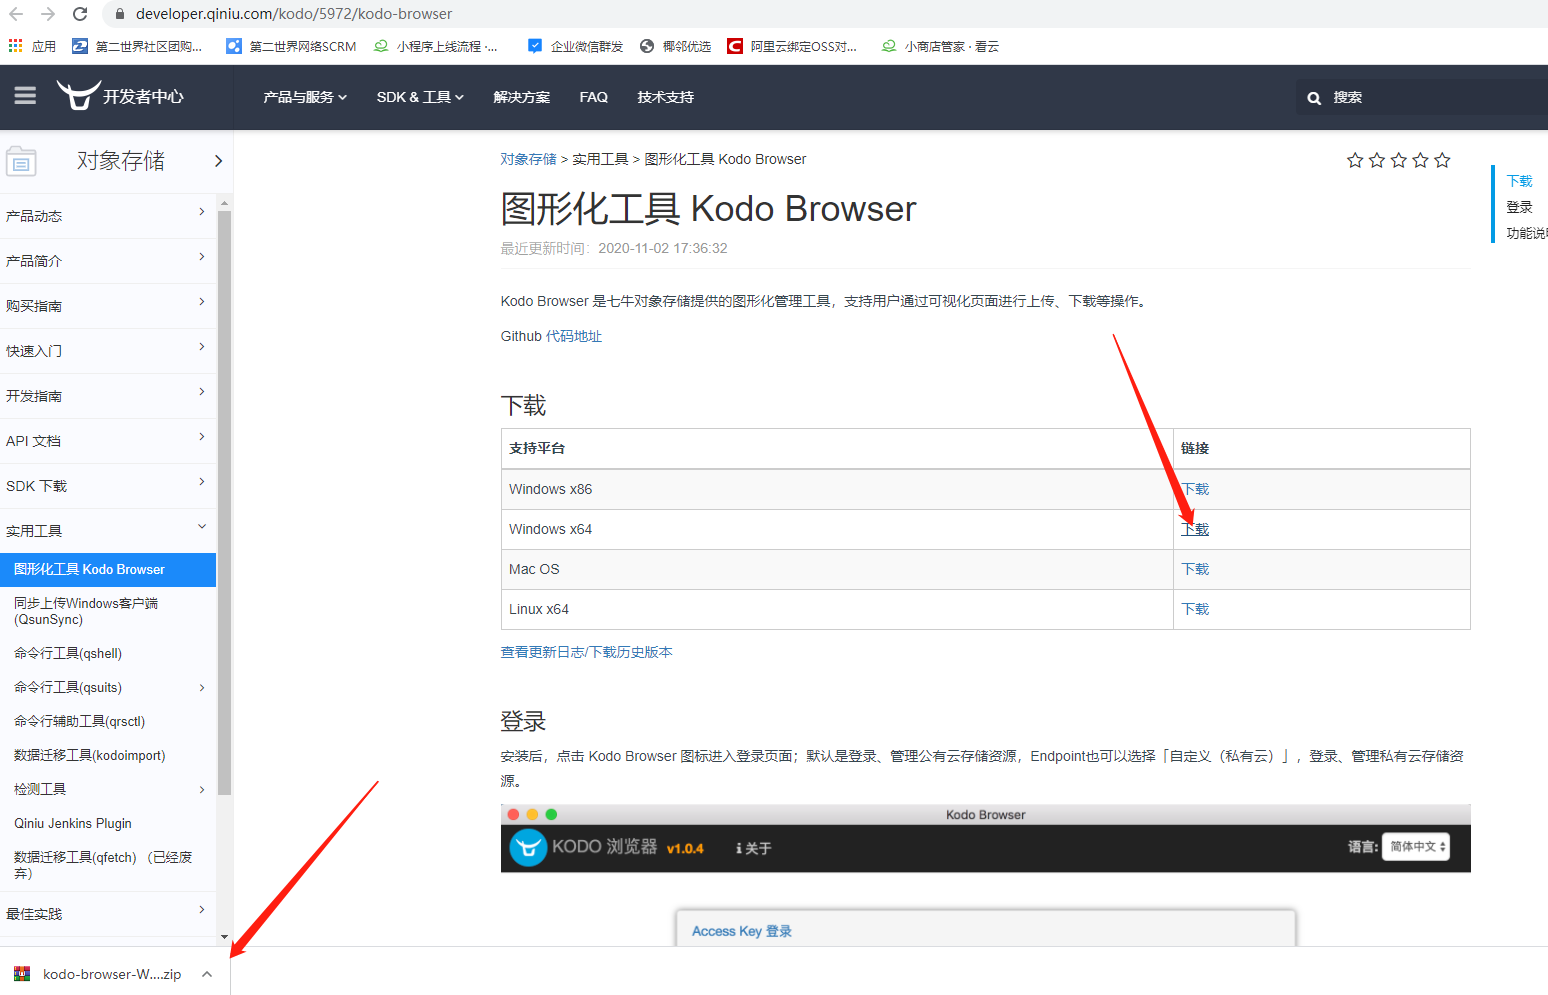The width and height of the screenshot is (1548, 995).
Task: Rate page with the third star
Action: (1399, 160)
